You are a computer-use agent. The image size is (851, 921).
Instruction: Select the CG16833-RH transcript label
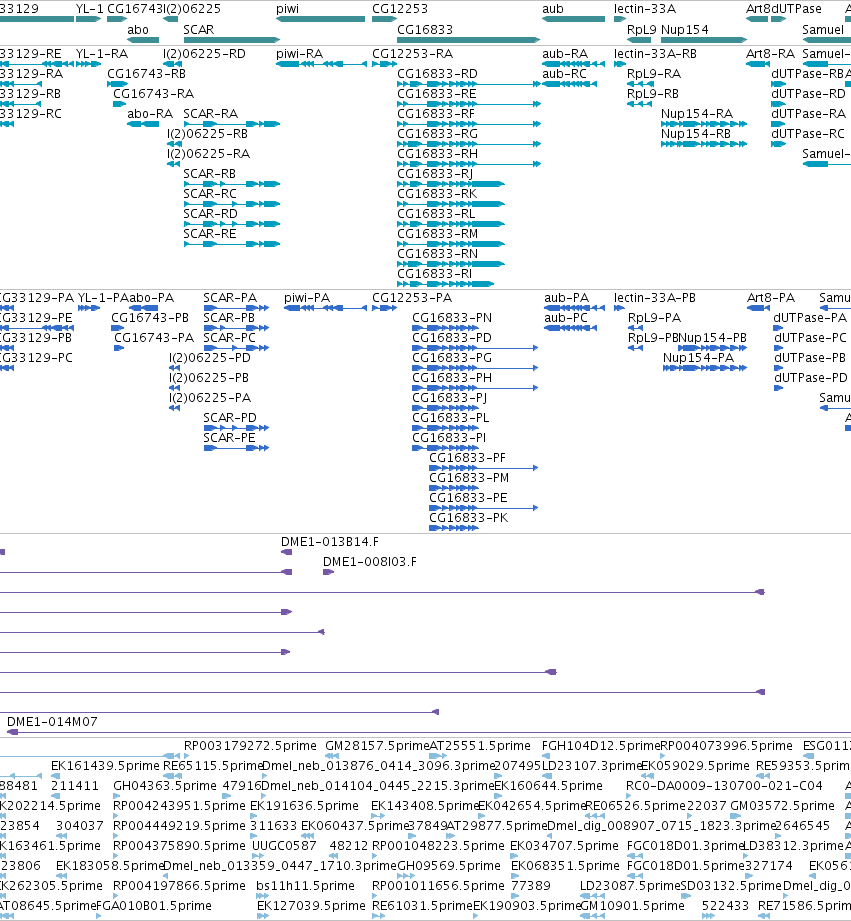pos(438,154)
